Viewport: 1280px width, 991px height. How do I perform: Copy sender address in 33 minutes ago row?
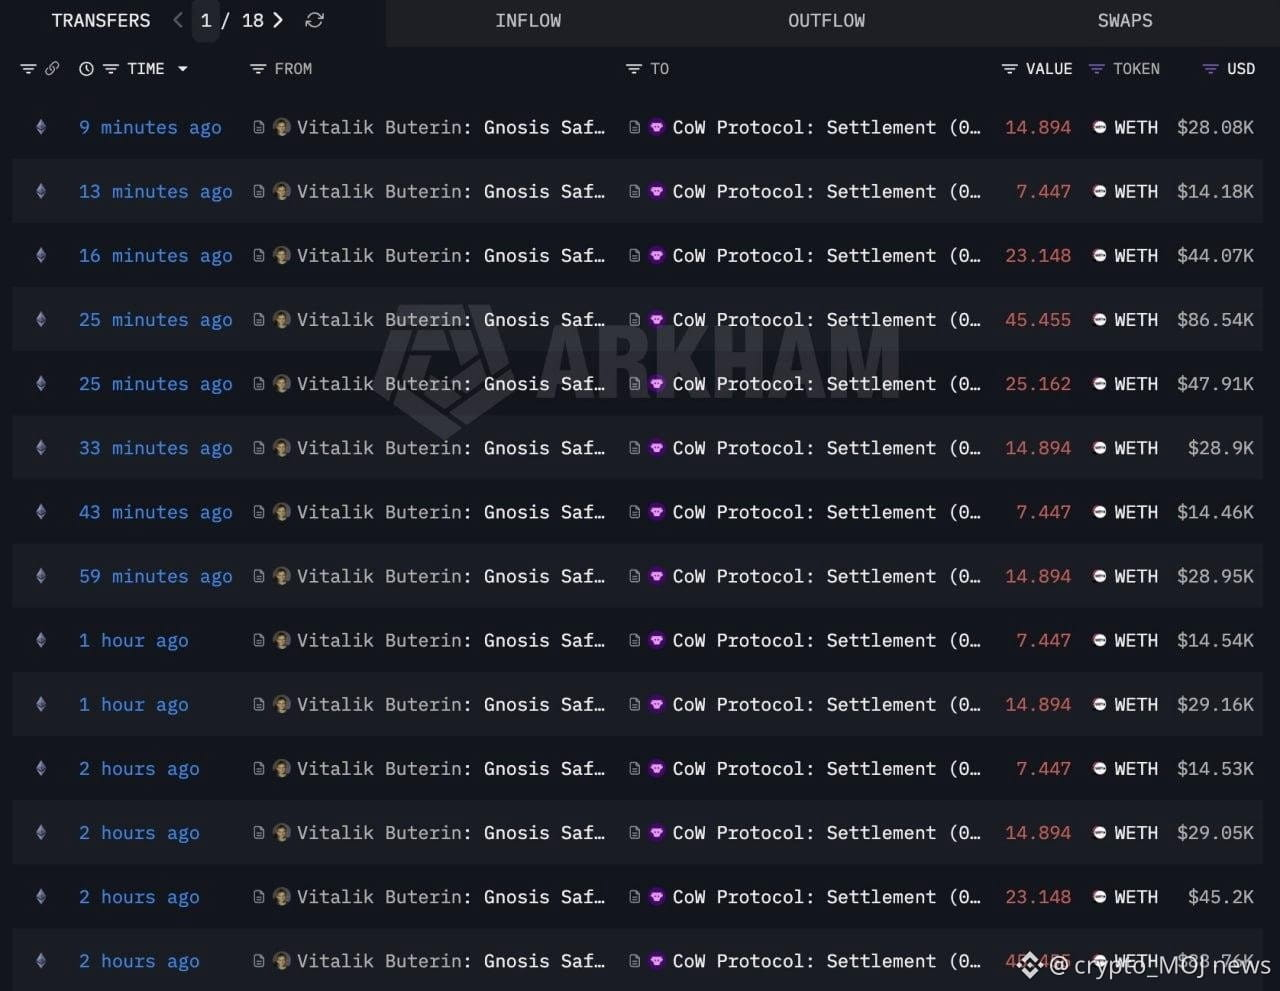tap(259, 448)
